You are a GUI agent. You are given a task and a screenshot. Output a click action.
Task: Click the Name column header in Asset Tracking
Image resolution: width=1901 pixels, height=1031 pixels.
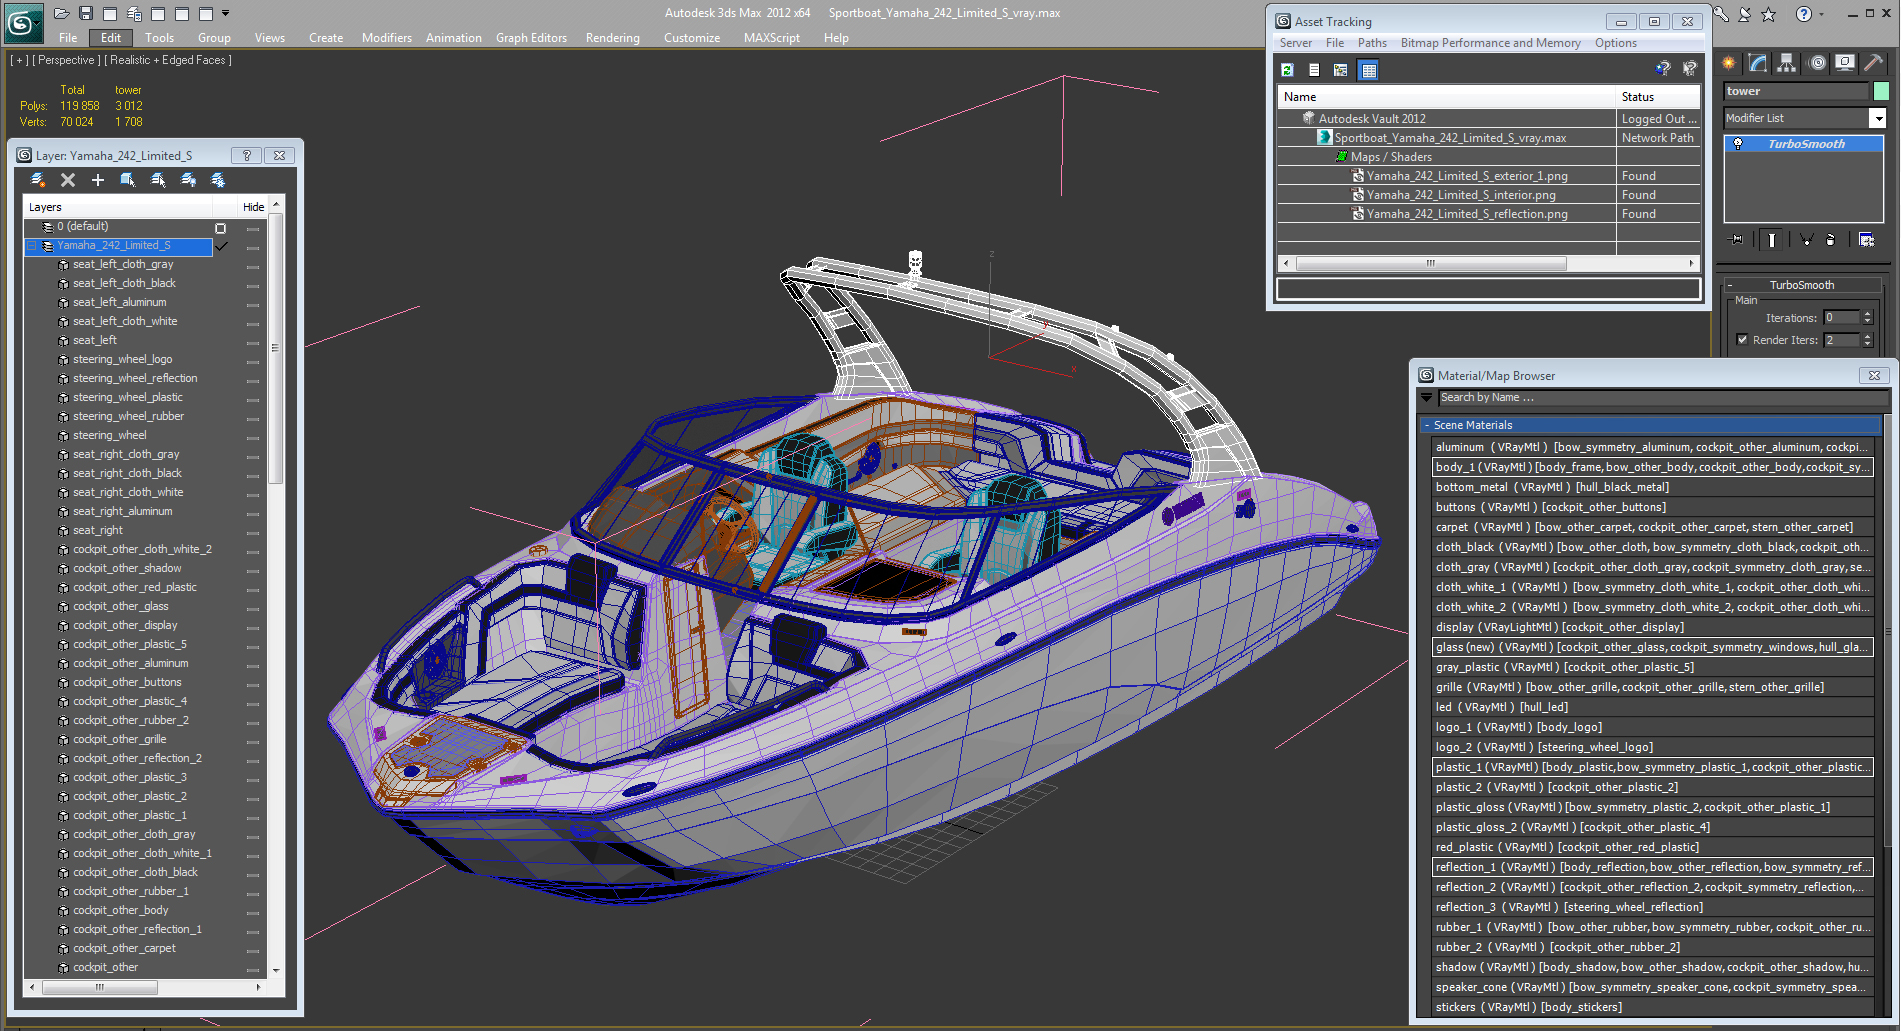coord(1447,97)
